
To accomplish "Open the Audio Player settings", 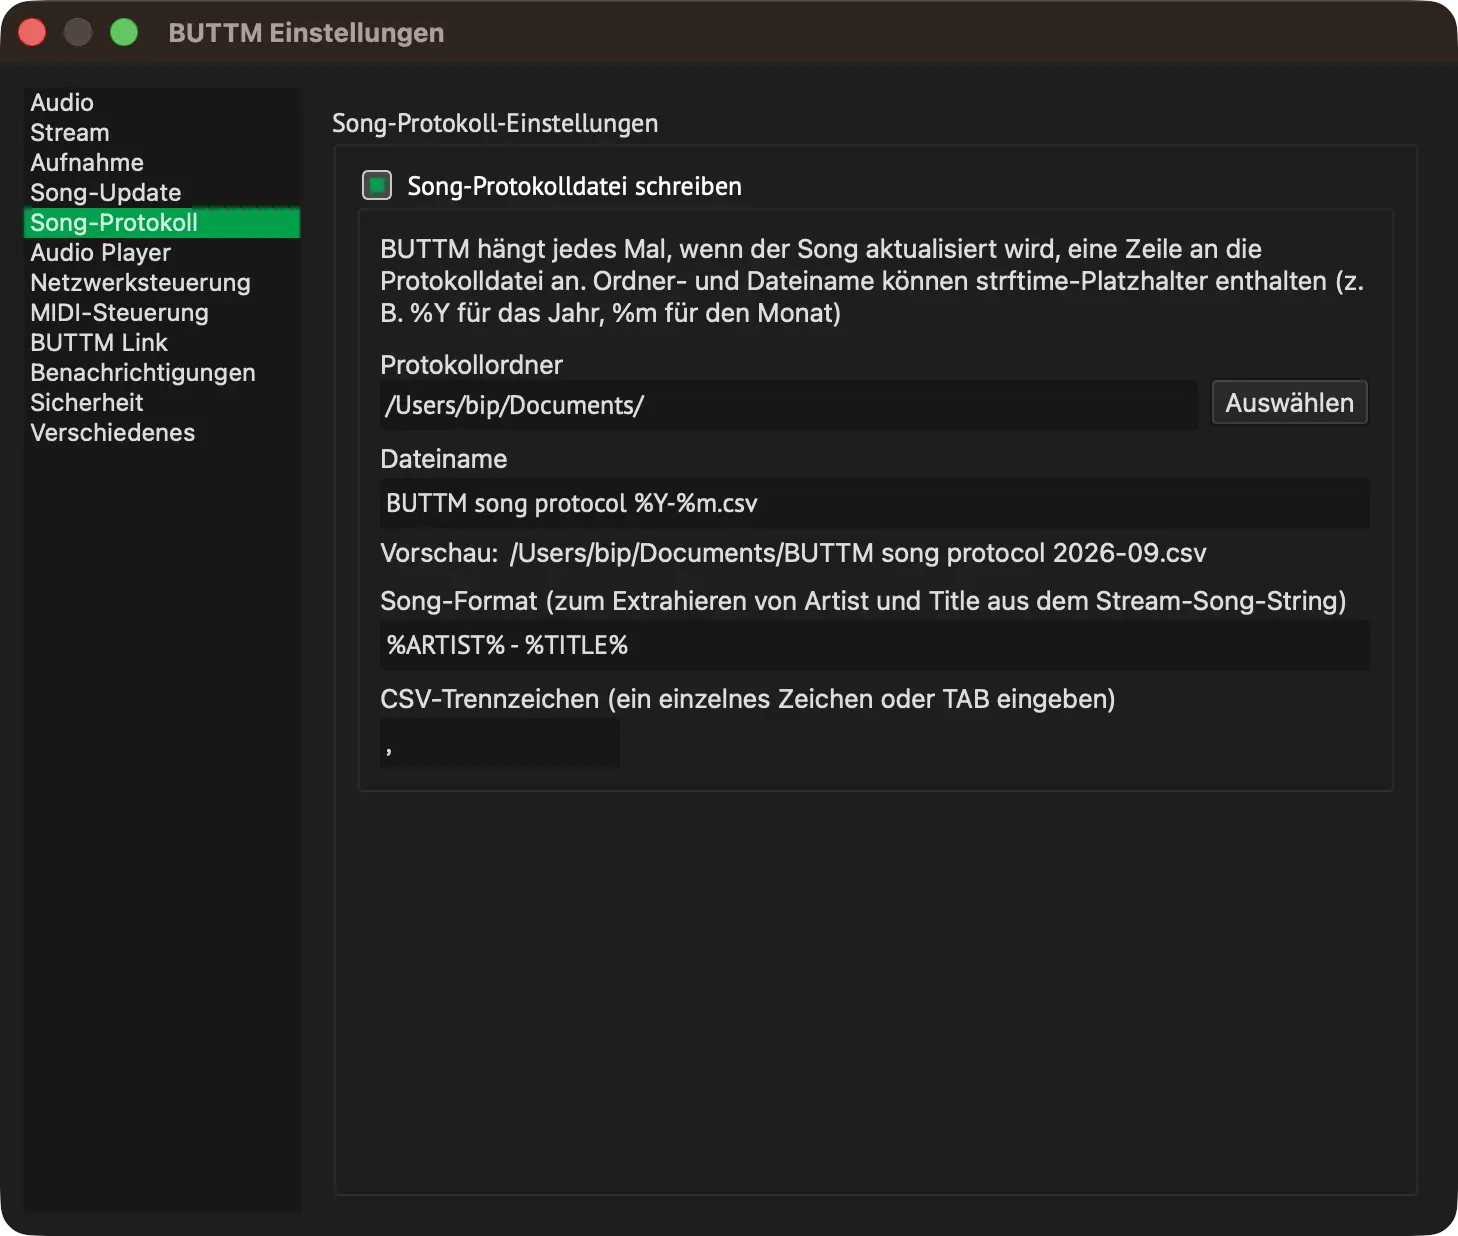I will click(x=161, y=253).
